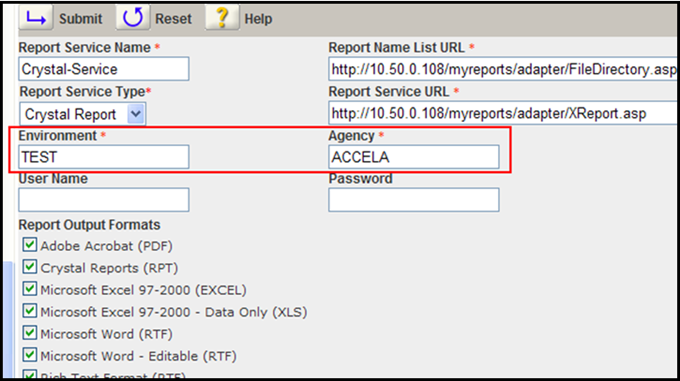
Task: Click the Submit arrow icon
Action: pyautogui.click(x=36, y=18)
